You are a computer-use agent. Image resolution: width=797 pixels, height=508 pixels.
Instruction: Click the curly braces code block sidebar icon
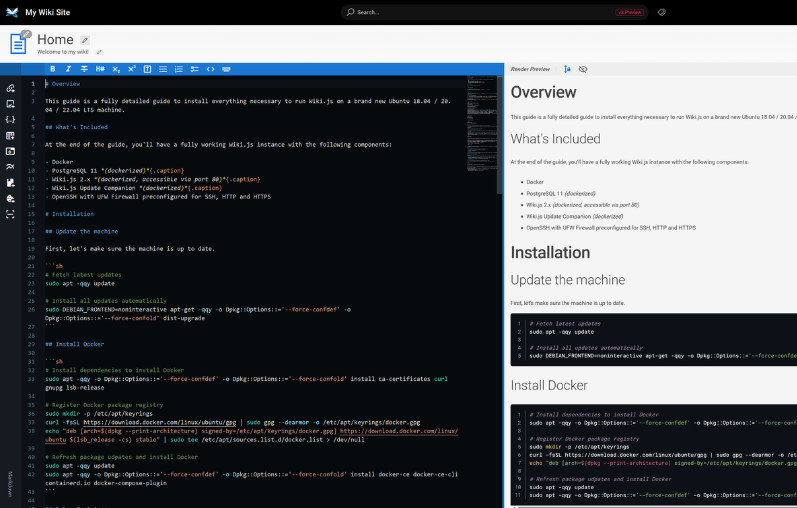point(10,119)
